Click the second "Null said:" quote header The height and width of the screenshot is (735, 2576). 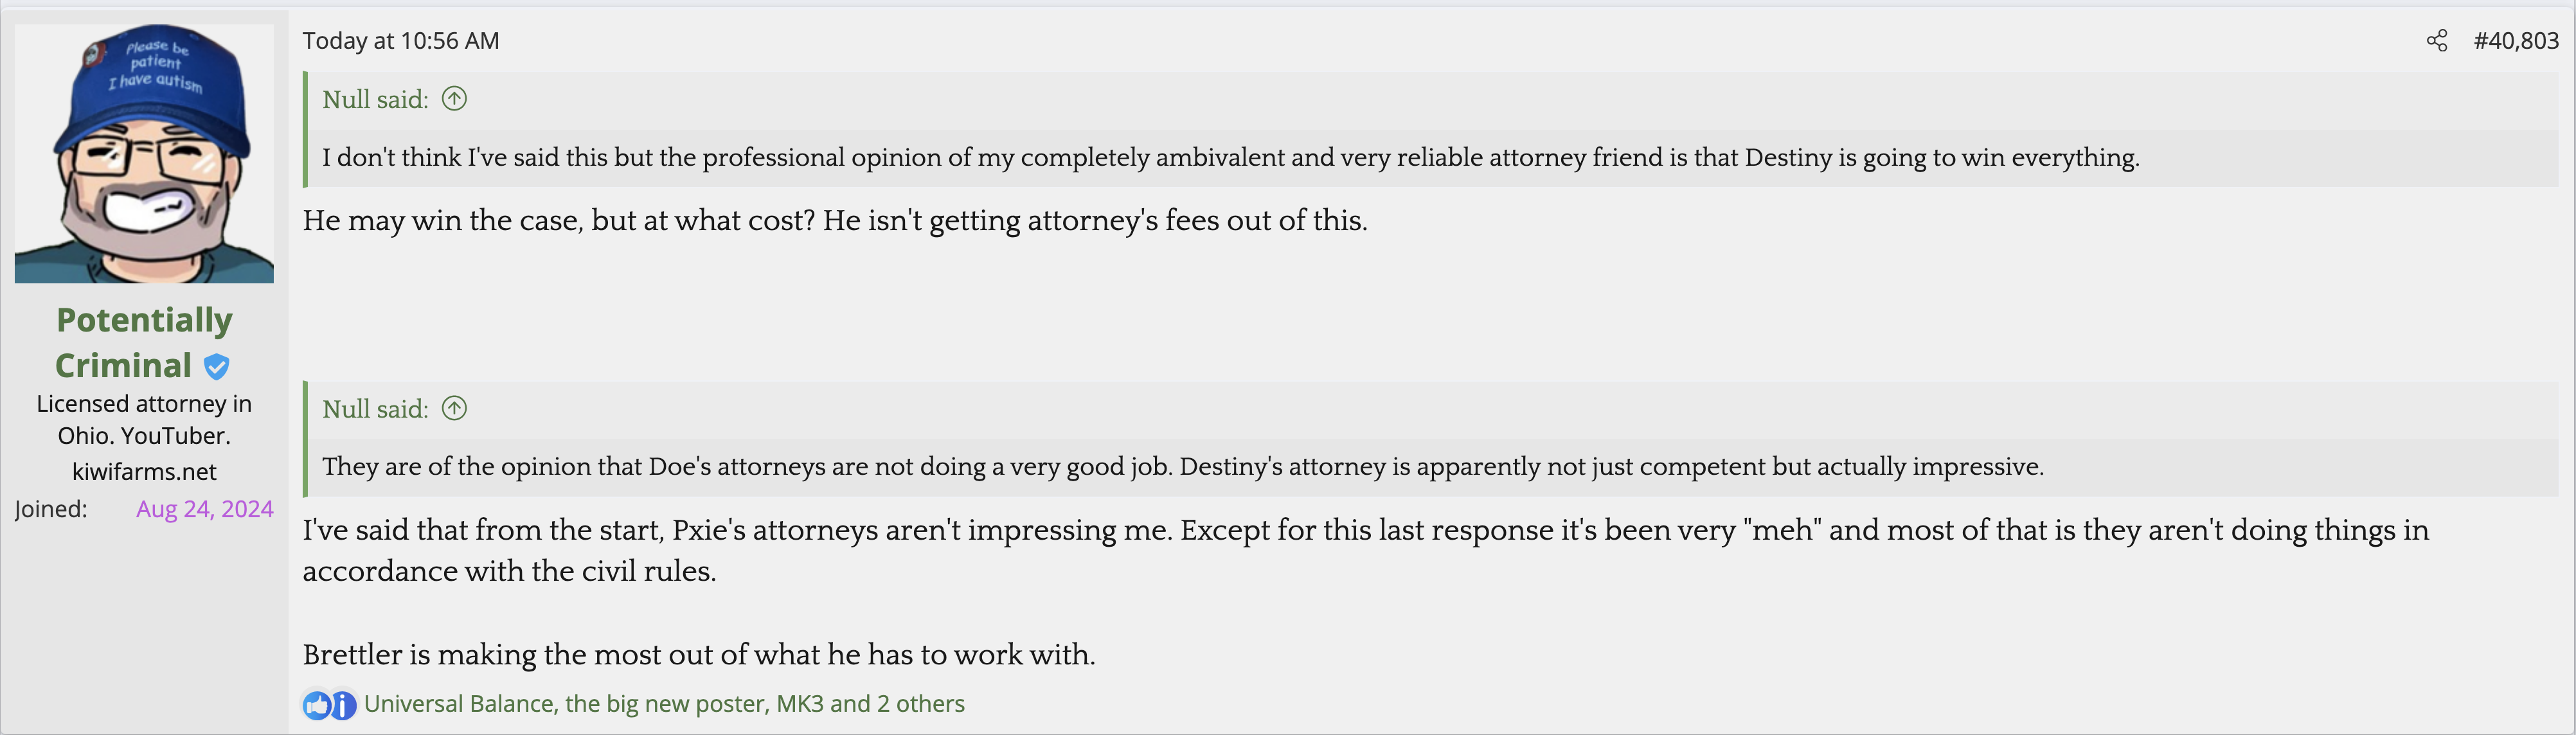[x=375, y=408]
